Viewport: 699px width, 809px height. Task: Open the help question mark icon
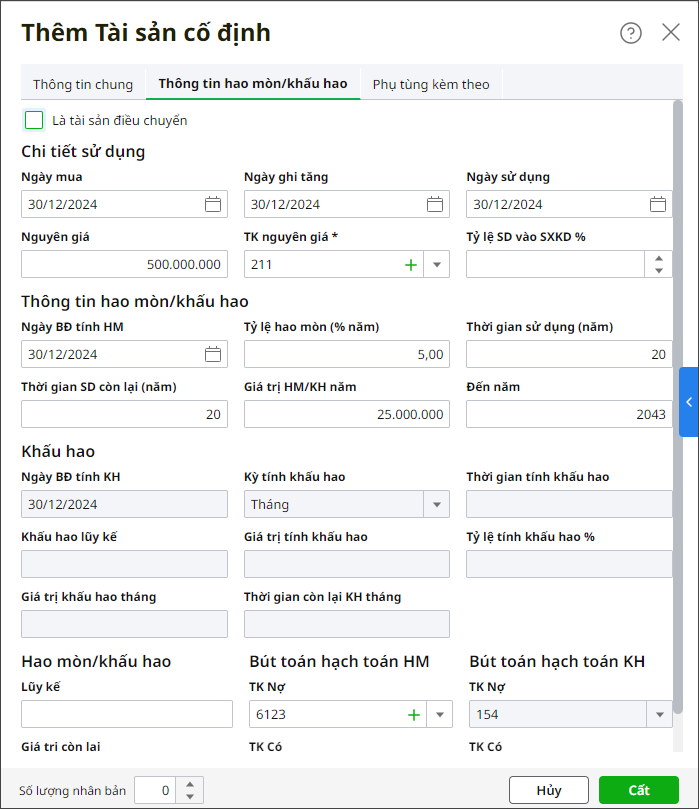(631, 33)
